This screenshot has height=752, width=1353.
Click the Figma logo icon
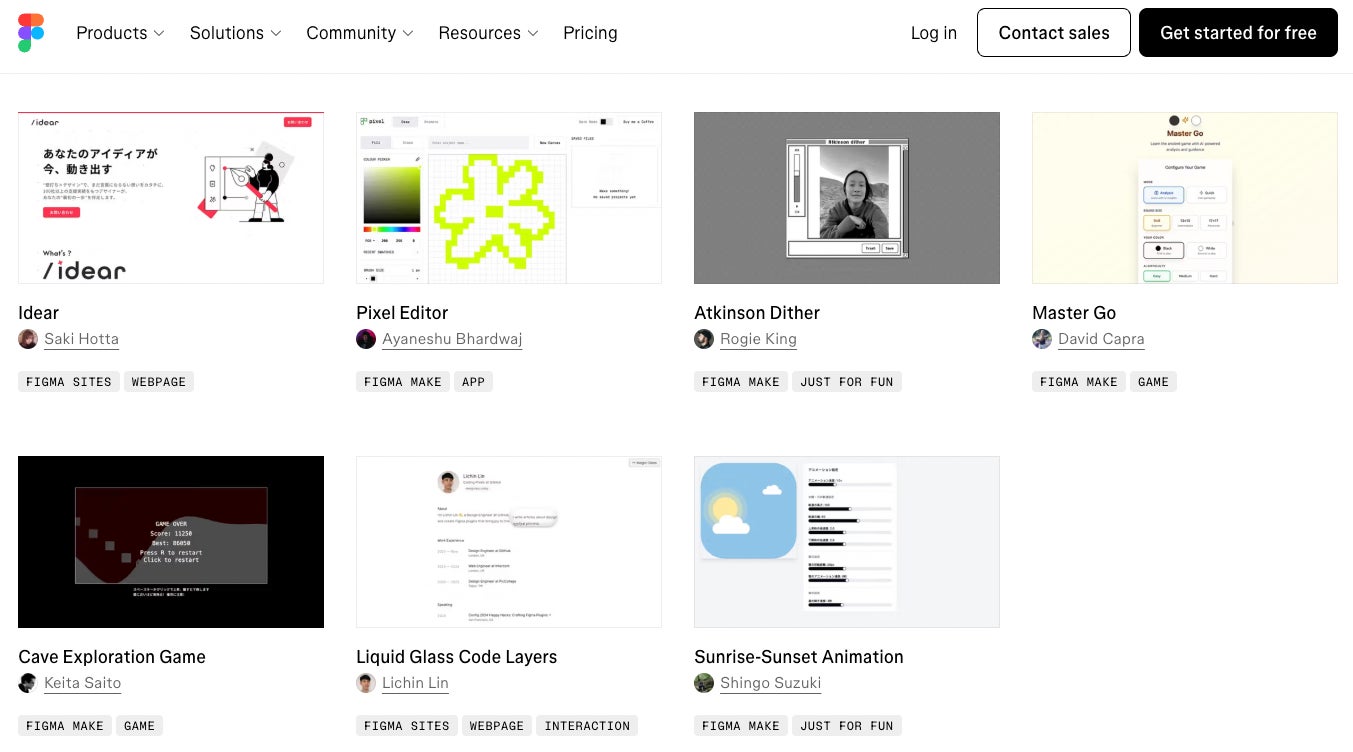31,33
